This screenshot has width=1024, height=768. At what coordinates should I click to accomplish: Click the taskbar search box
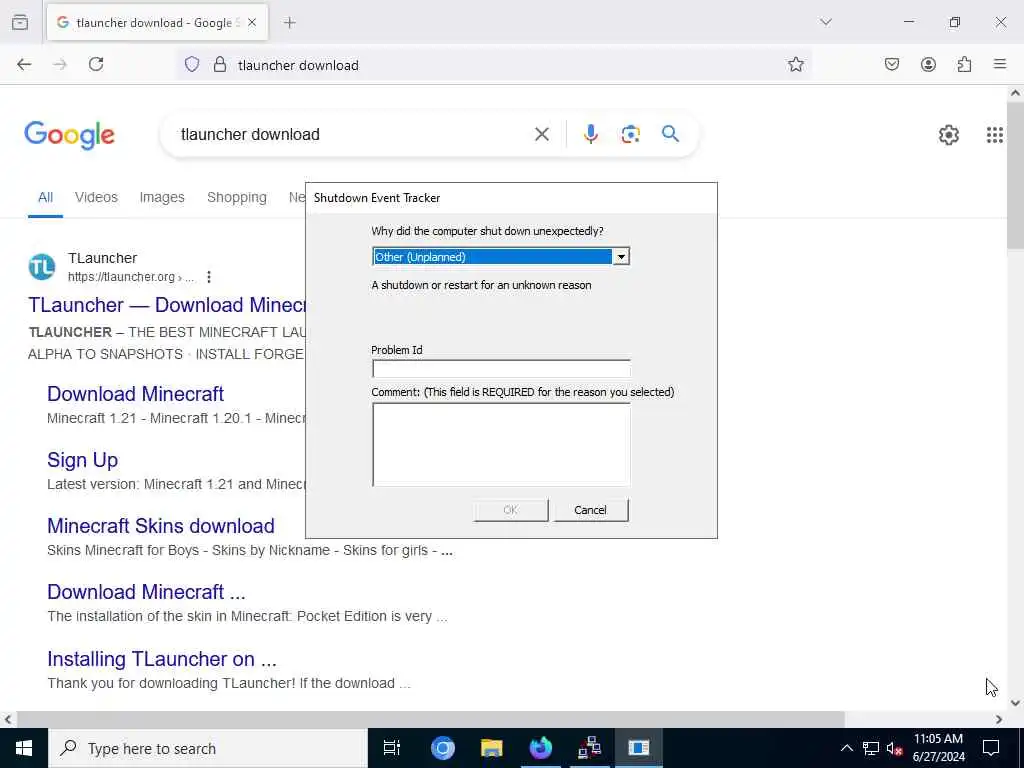point(208,748)
